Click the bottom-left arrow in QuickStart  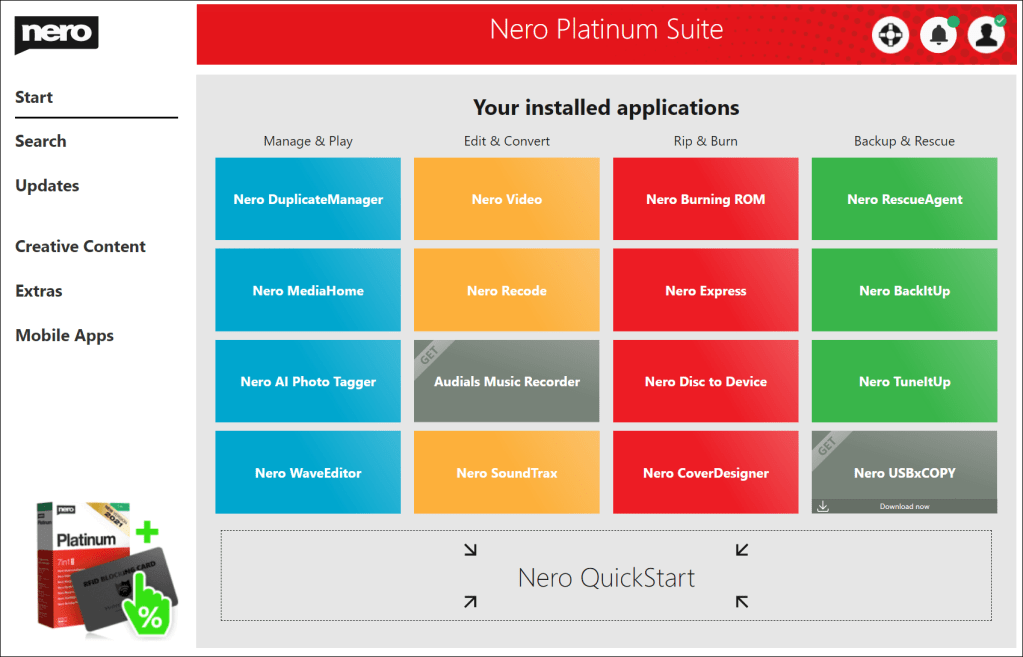tap(471, 601)
